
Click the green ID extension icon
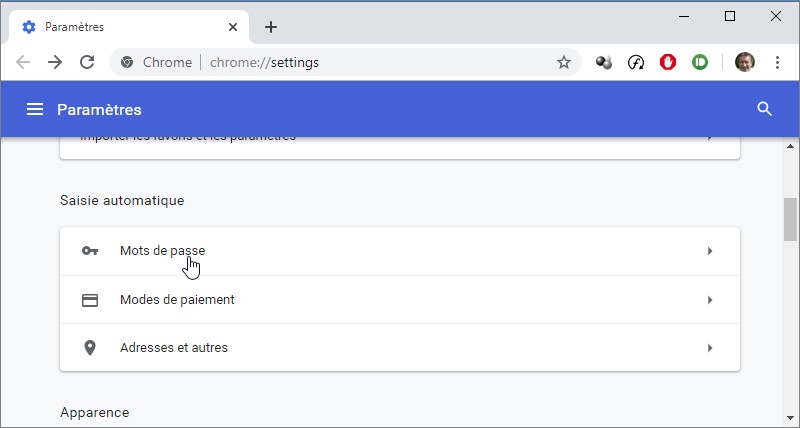[700, 62]
